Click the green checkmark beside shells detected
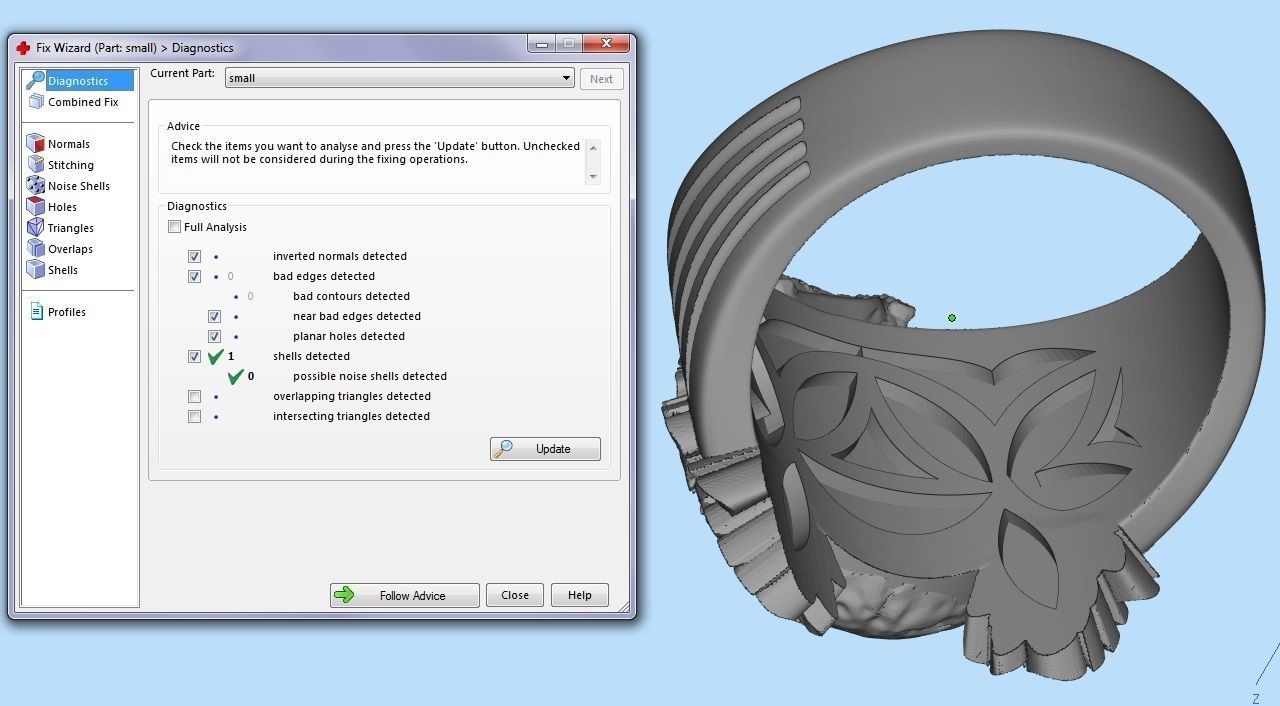 click(215, 356)
